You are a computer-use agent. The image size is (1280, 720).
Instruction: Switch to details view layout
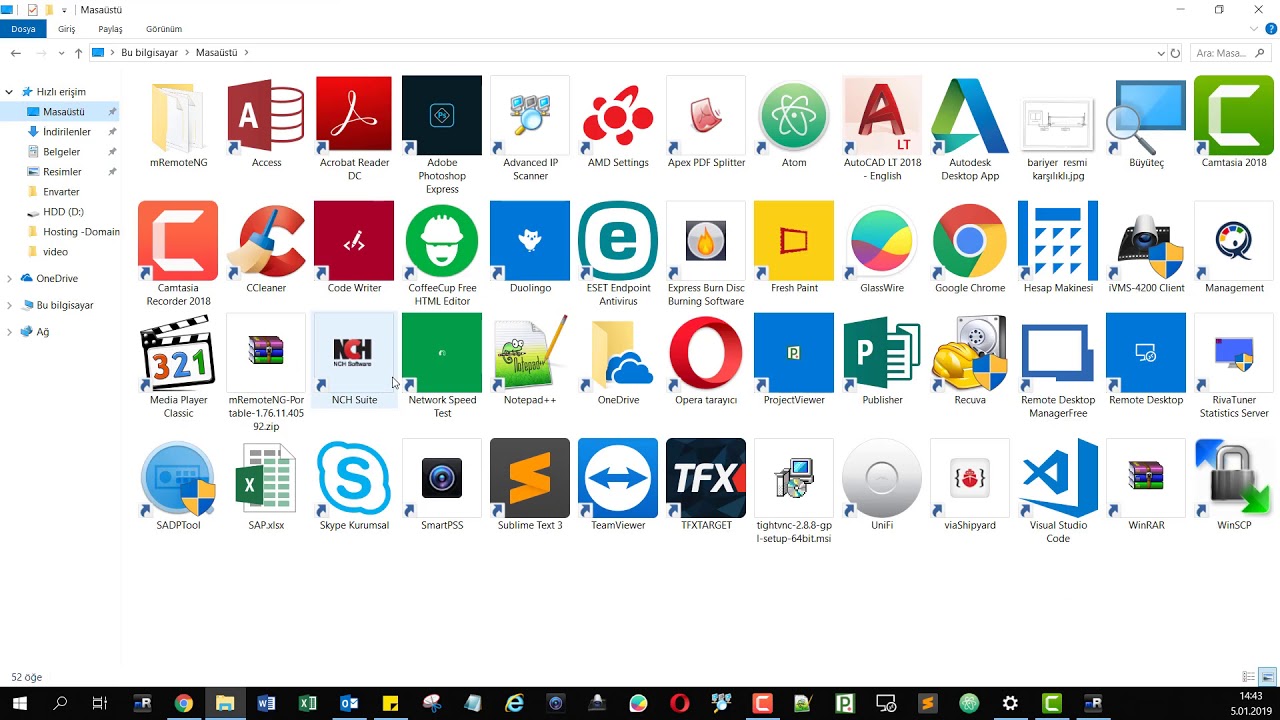pos(1248,677)
